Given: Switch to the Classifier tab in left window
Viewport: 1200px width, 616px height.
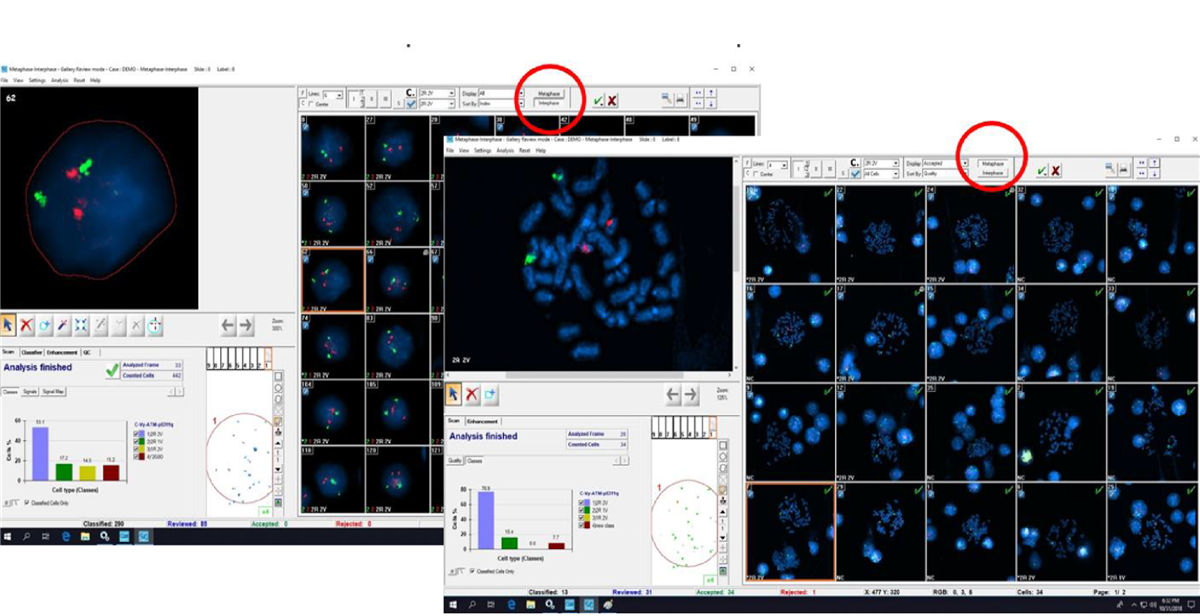Looking at the screenshot, I should (31, 353).
